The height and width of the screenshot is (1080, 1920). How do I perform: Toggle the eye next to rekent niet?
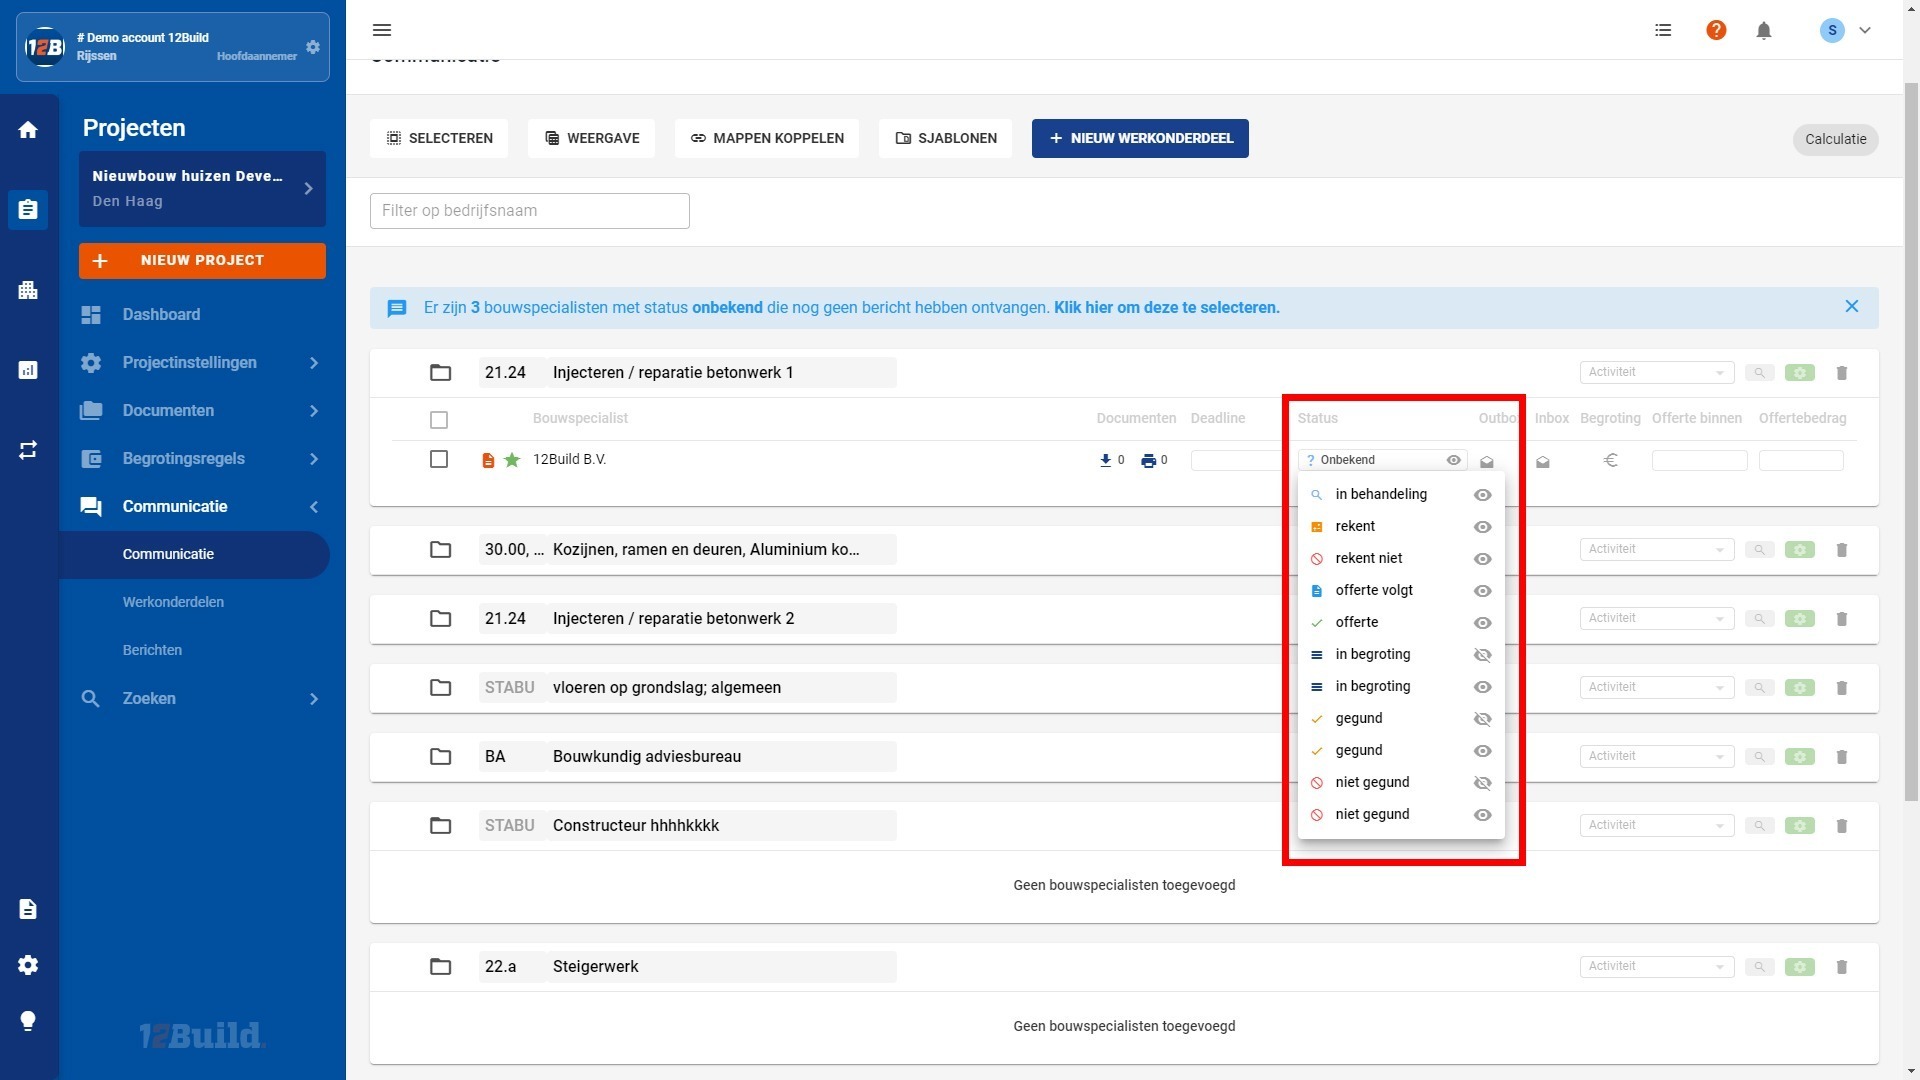click(x=1483, y=559)
